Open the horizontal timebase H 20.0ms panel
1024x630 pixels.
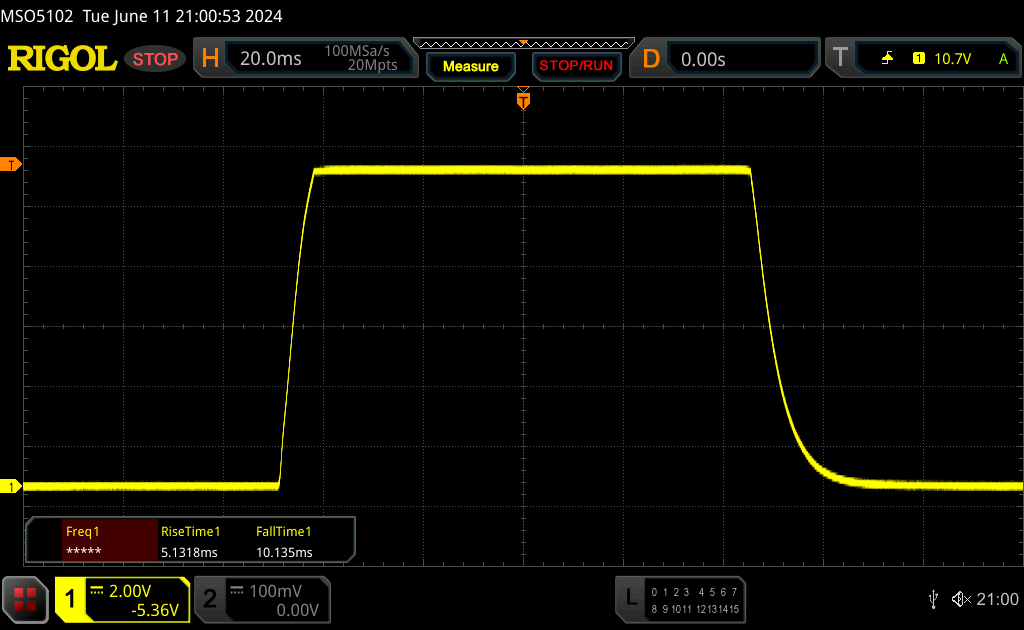[306, 58]
